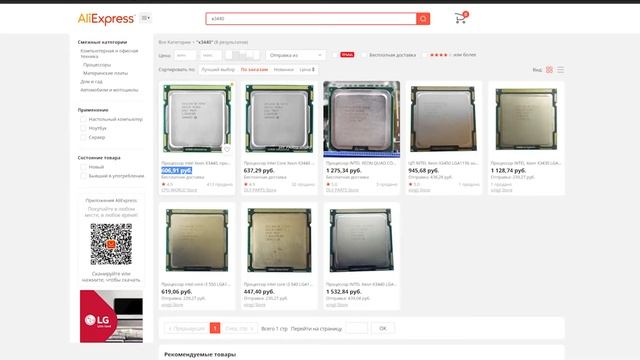
Task: Click the price distribution histogram
Action: coord(242,55)
